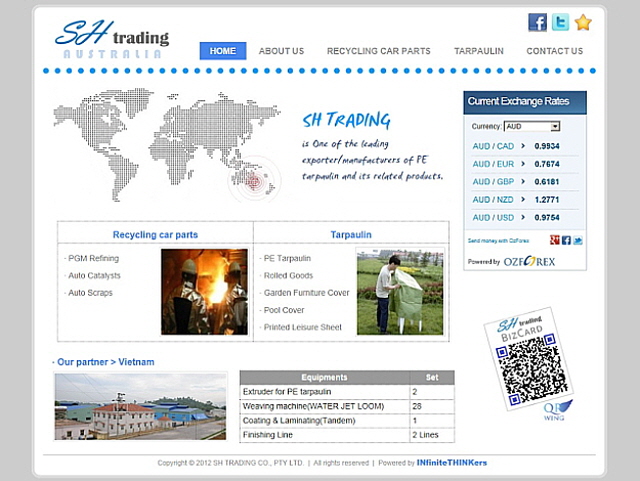This screenshot has height=481, width=640.
Task: Open the INfiniteTHINKers footer link
Action: 452,463
